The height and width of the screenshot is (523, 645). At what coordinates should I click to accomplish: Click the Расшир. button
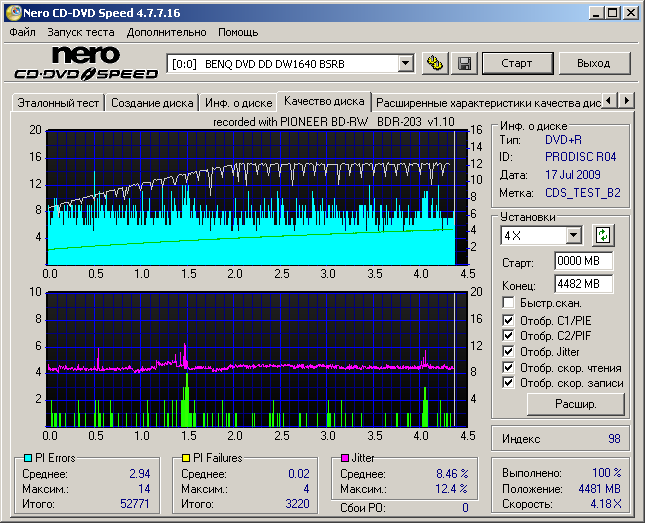(x=575, y=405)
